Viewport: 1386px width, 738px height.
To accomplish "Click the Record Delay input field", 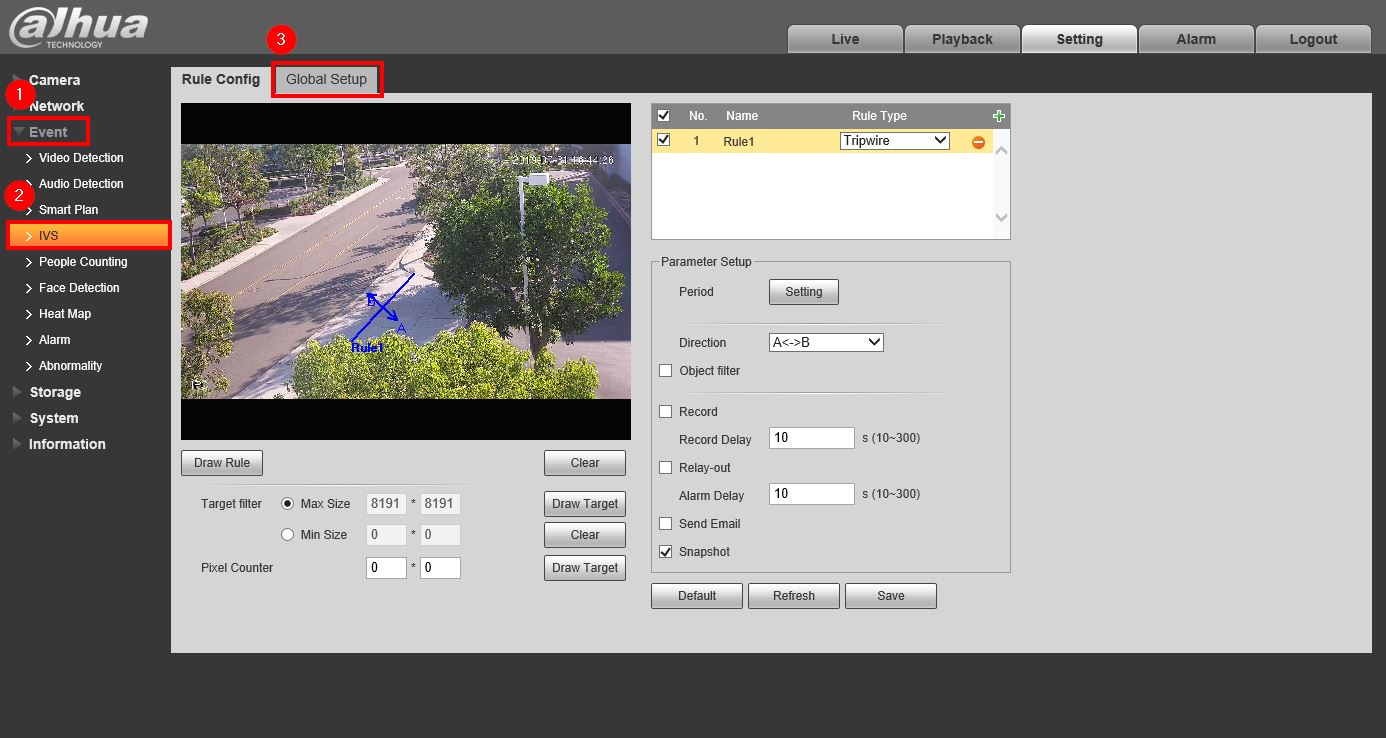I will pos(811,438).
